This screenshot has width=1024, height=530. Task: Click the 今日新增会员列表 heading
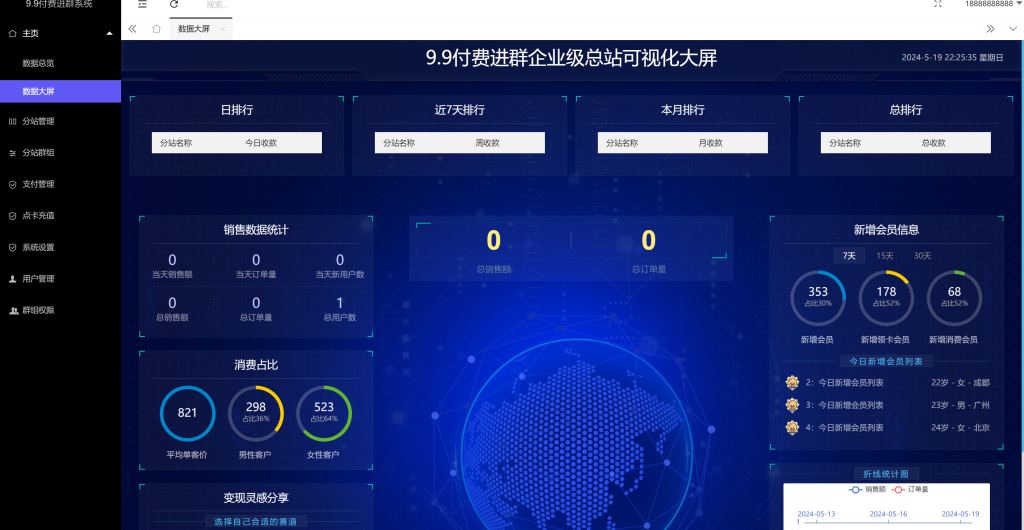[x=886, y=361]
